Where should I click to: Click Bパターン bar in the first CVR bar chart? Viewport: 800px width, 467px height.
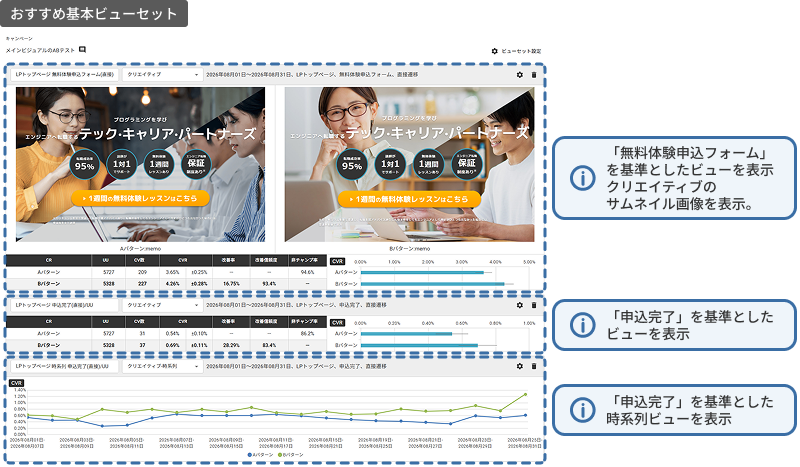coord(432,284)
